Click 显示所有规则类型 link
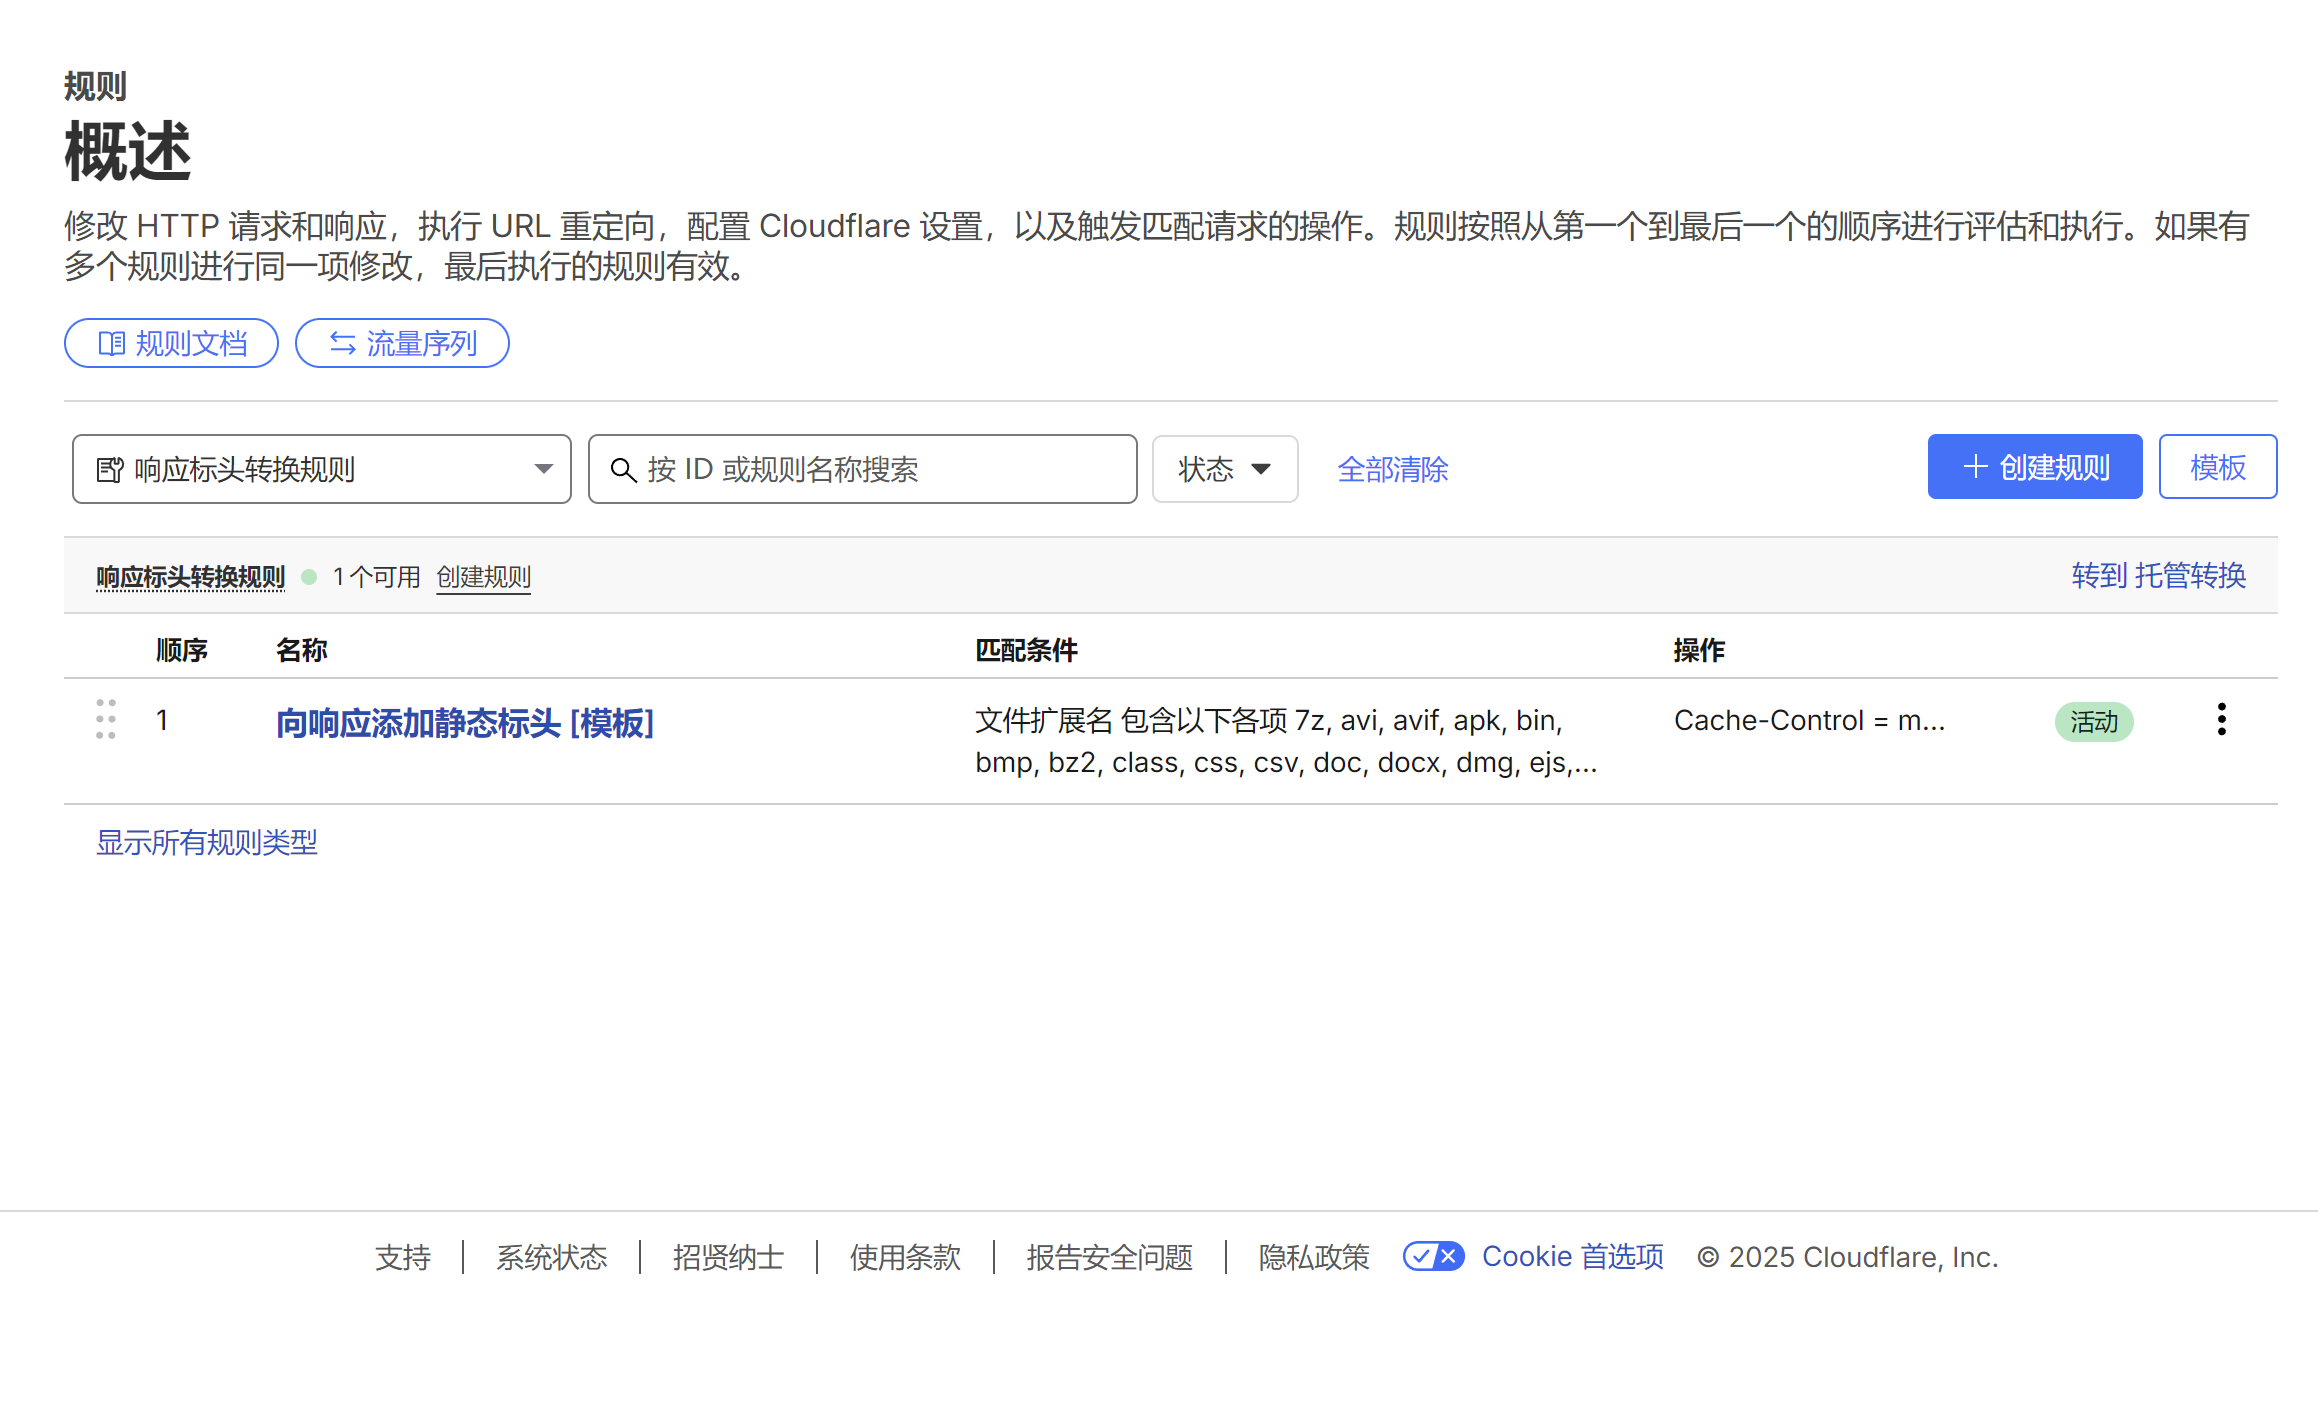This screenshot has height=1406, width=2318. click(206, 842)
